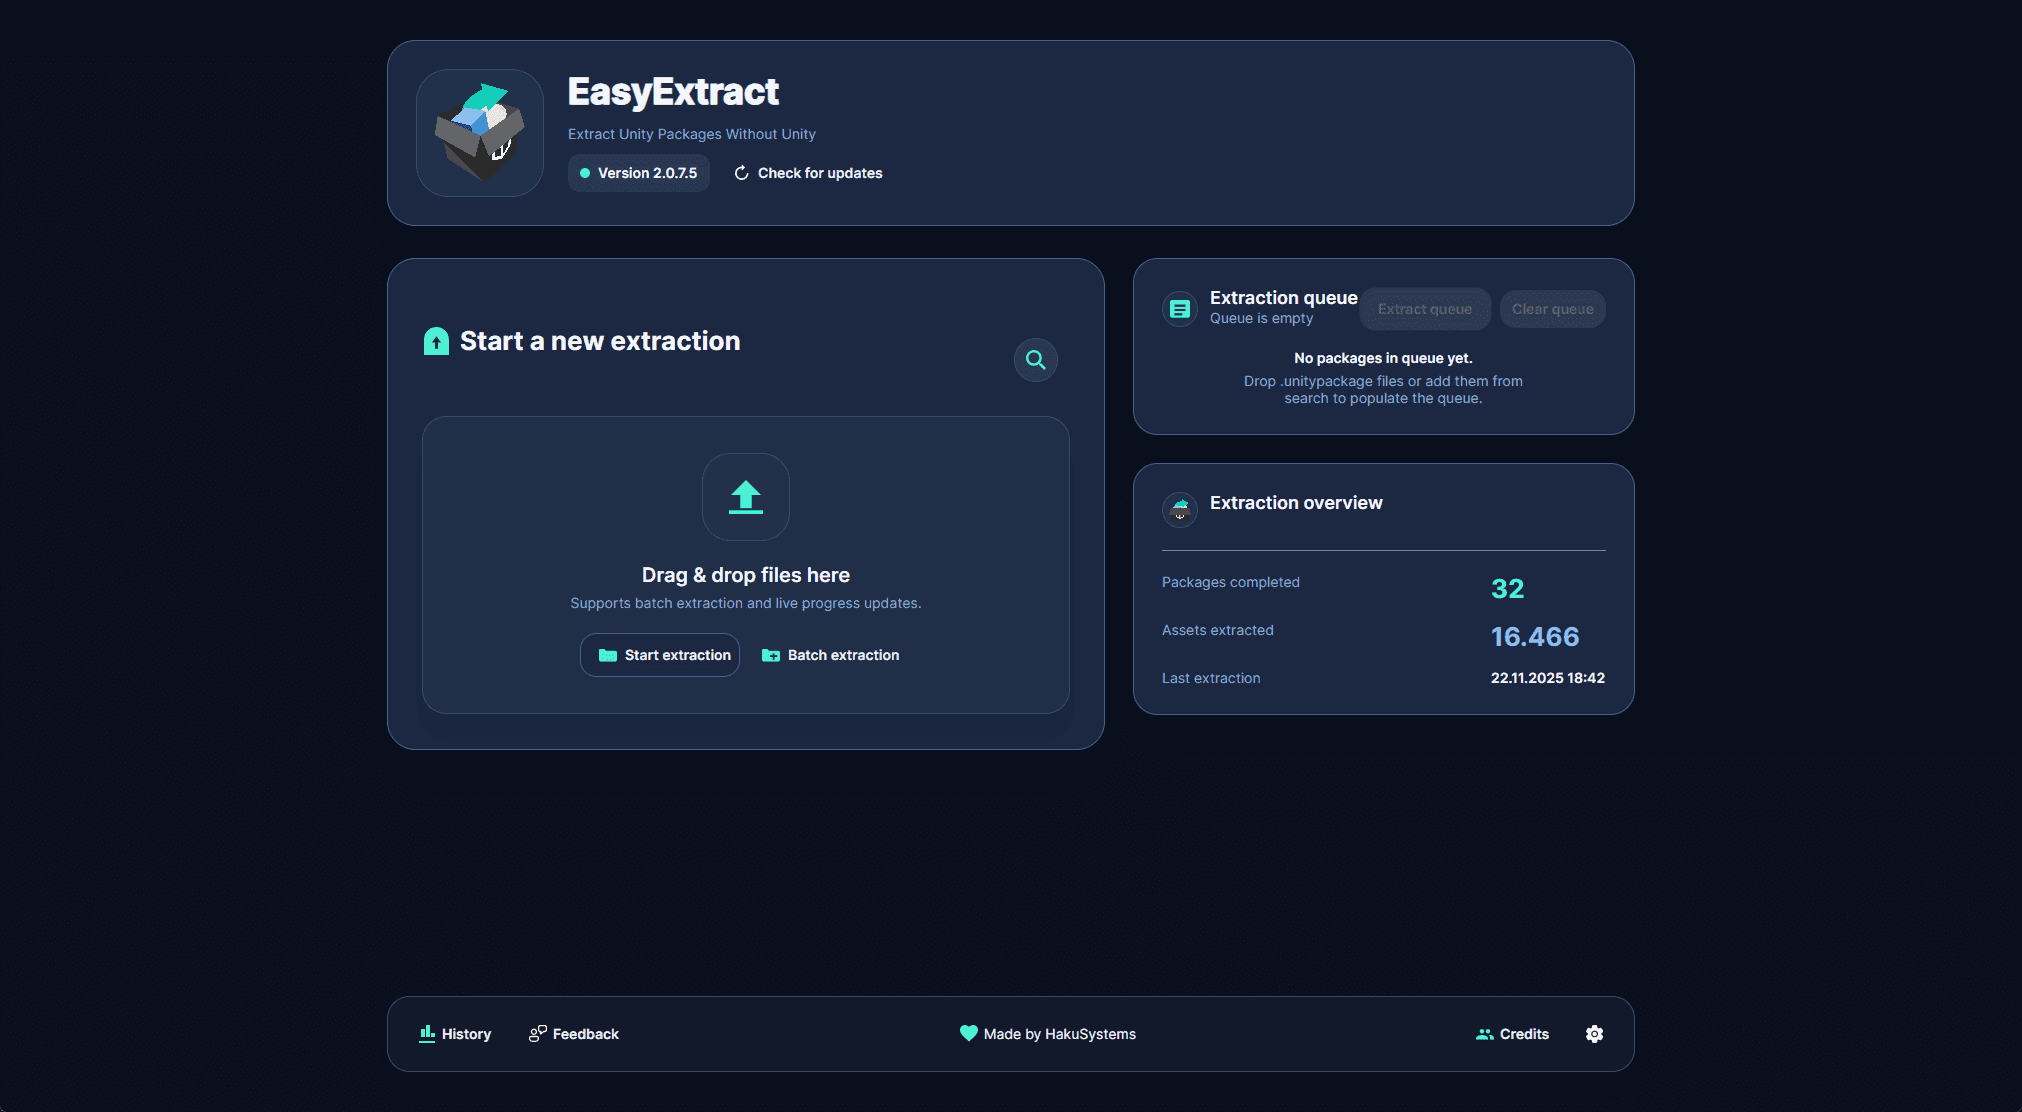Click the Extraction overview anchor icon
The image size is (2022, 1112).
tap(1180, 509)
